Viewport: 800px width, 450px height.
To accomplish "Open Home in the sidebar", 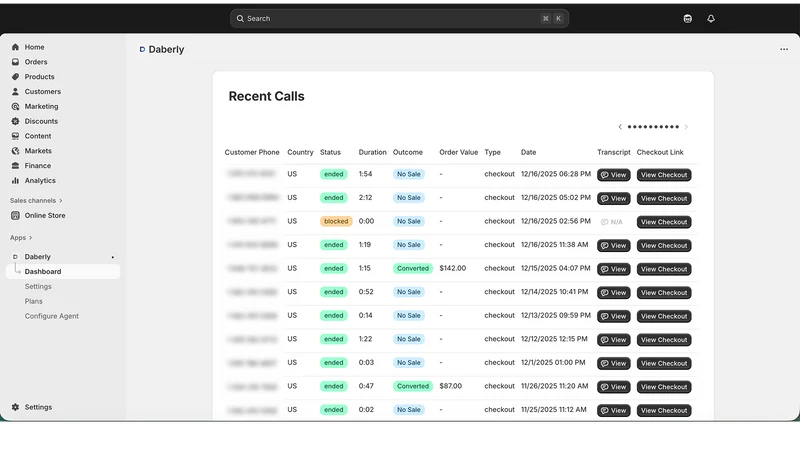I will coord(34,47).
